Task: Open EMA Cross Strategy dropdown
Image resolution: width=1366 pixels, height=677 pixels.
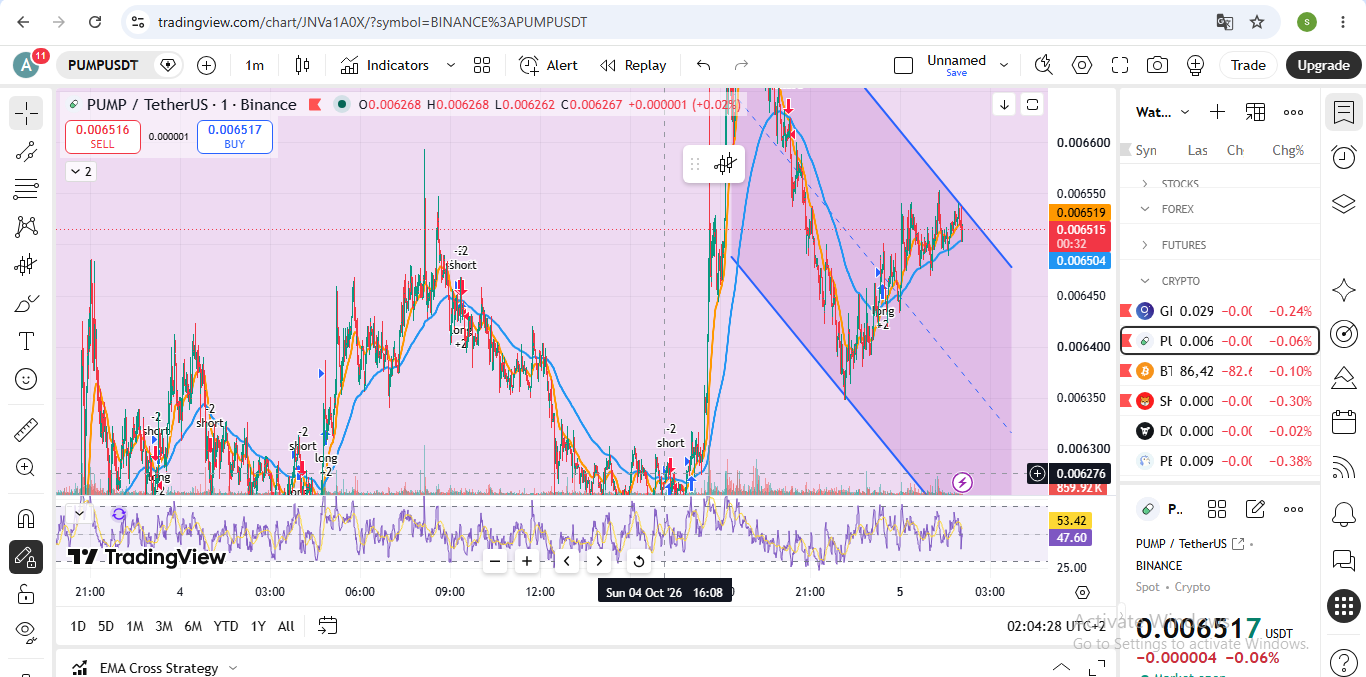Action: [x=233, y=668]
